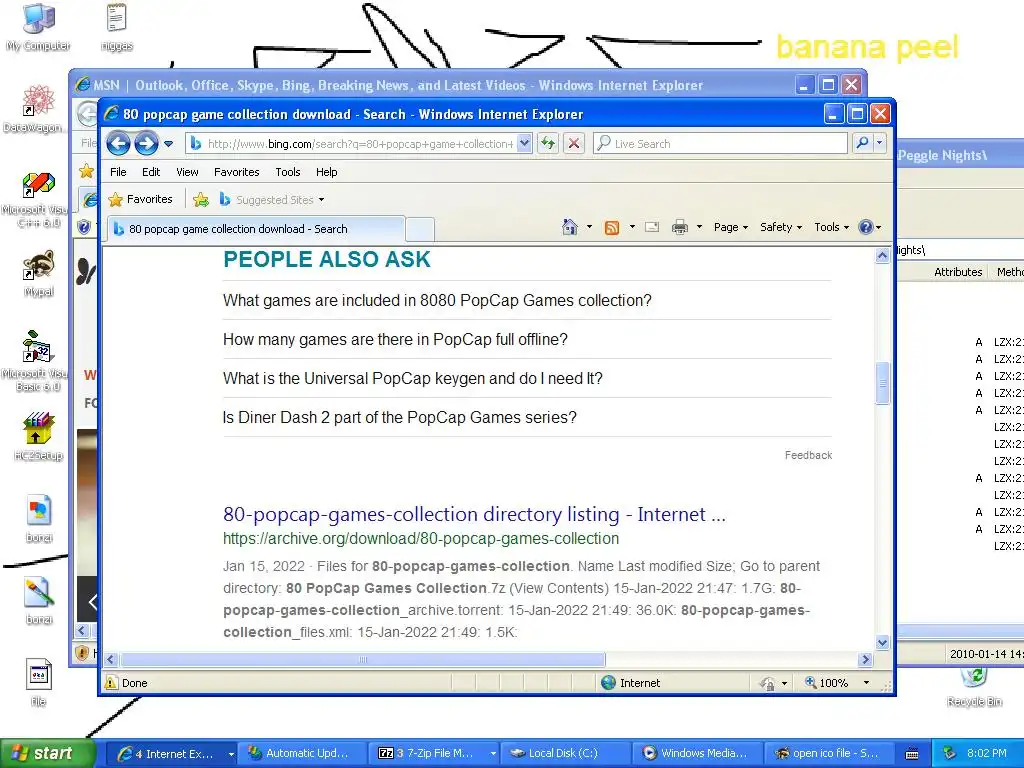Open '80-popcap-games-collection directory listing' result
Screen dimensions: 1024x768
474,515
